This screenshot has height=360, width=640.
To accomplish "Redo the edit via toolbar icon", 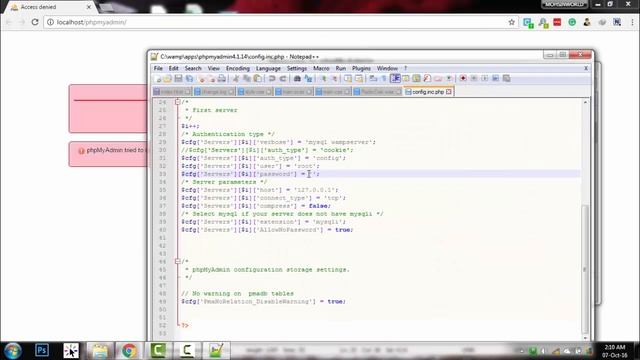I will click(x=283, y=78).
